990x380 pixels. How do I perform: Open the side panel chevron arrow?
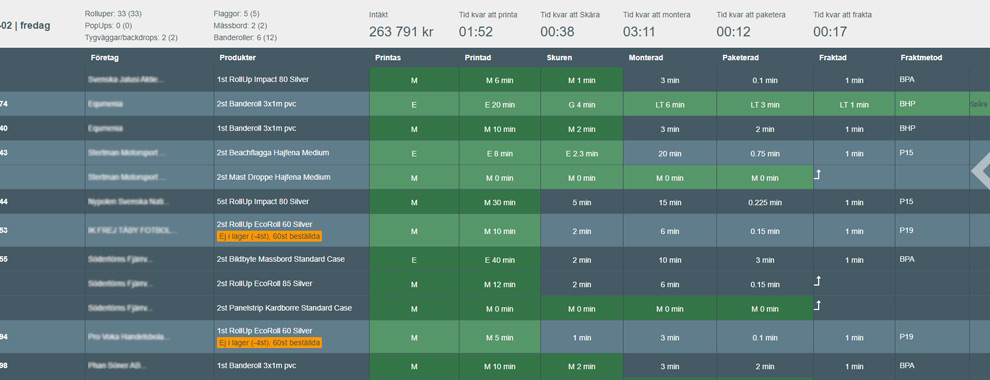[981, 170]
